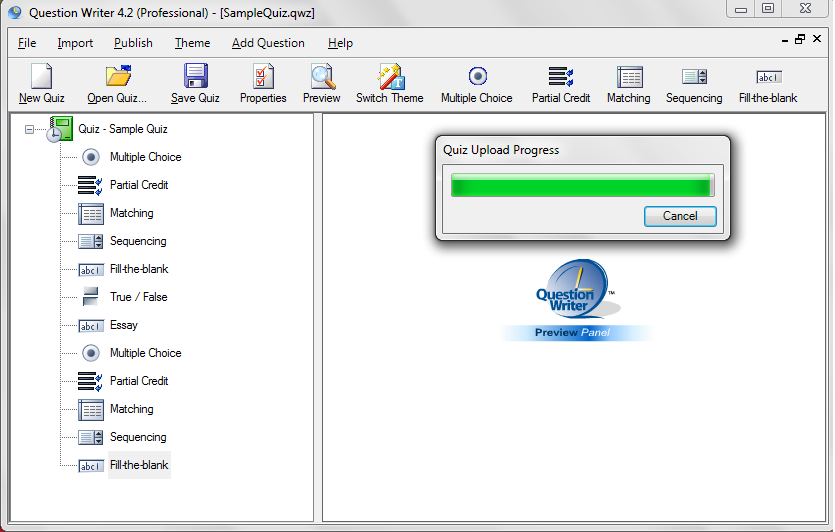
Task: Click the second Sequencing icon in tree
Action: pos(91,437)
